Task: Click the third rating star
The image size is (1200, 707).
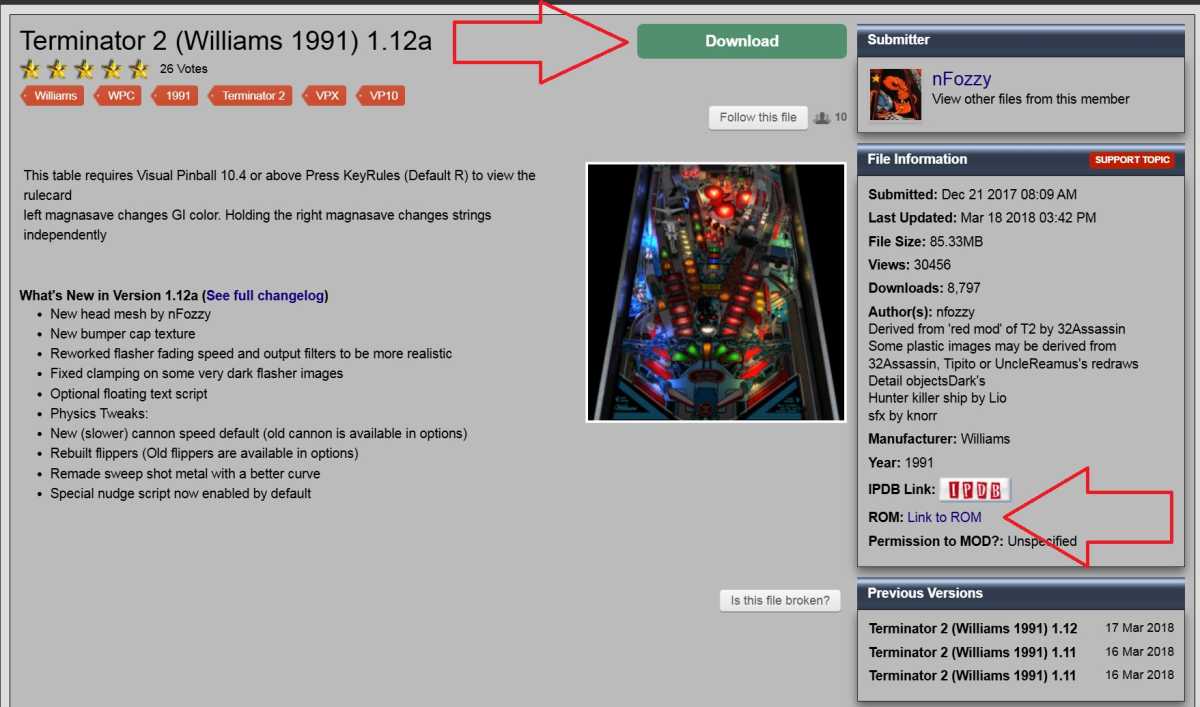Action: point(85,69)
